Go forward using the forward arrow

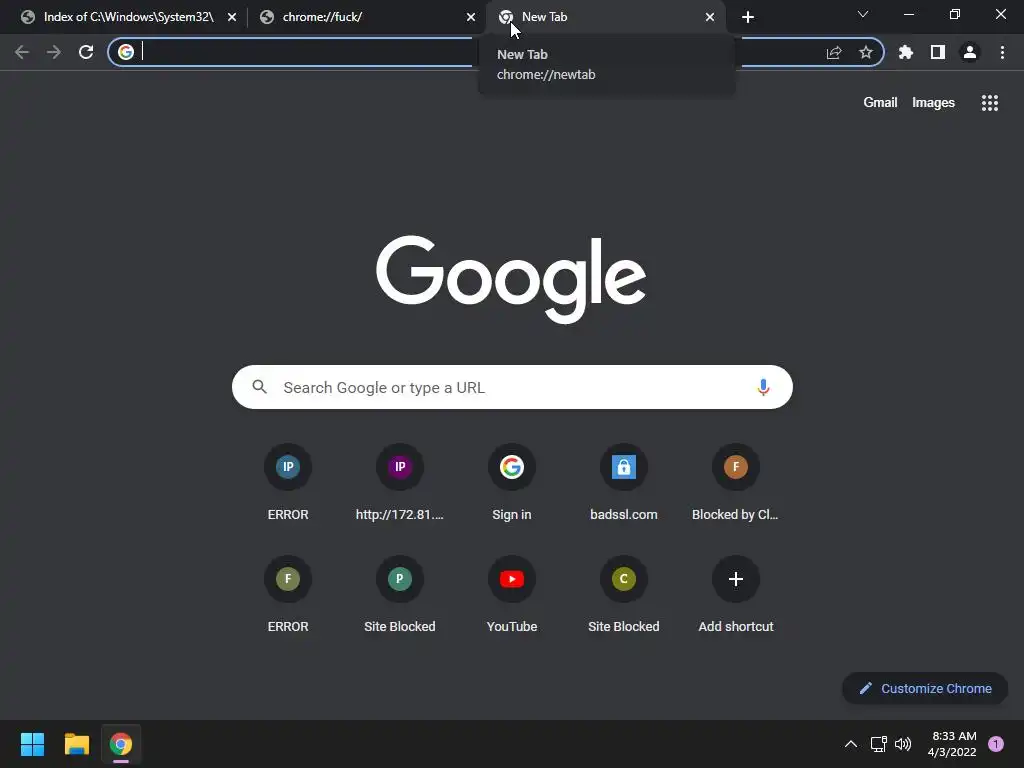pyautogui.click(x=54, y=52)
